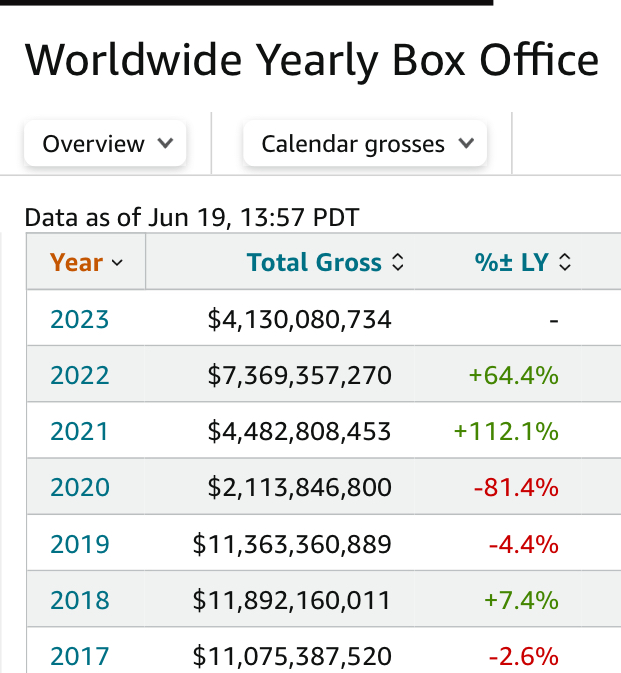621x673 pixels.
Task: Click the $7,369,357,270 gross cell
Action: pyautogui.click(x=299, y=376)
